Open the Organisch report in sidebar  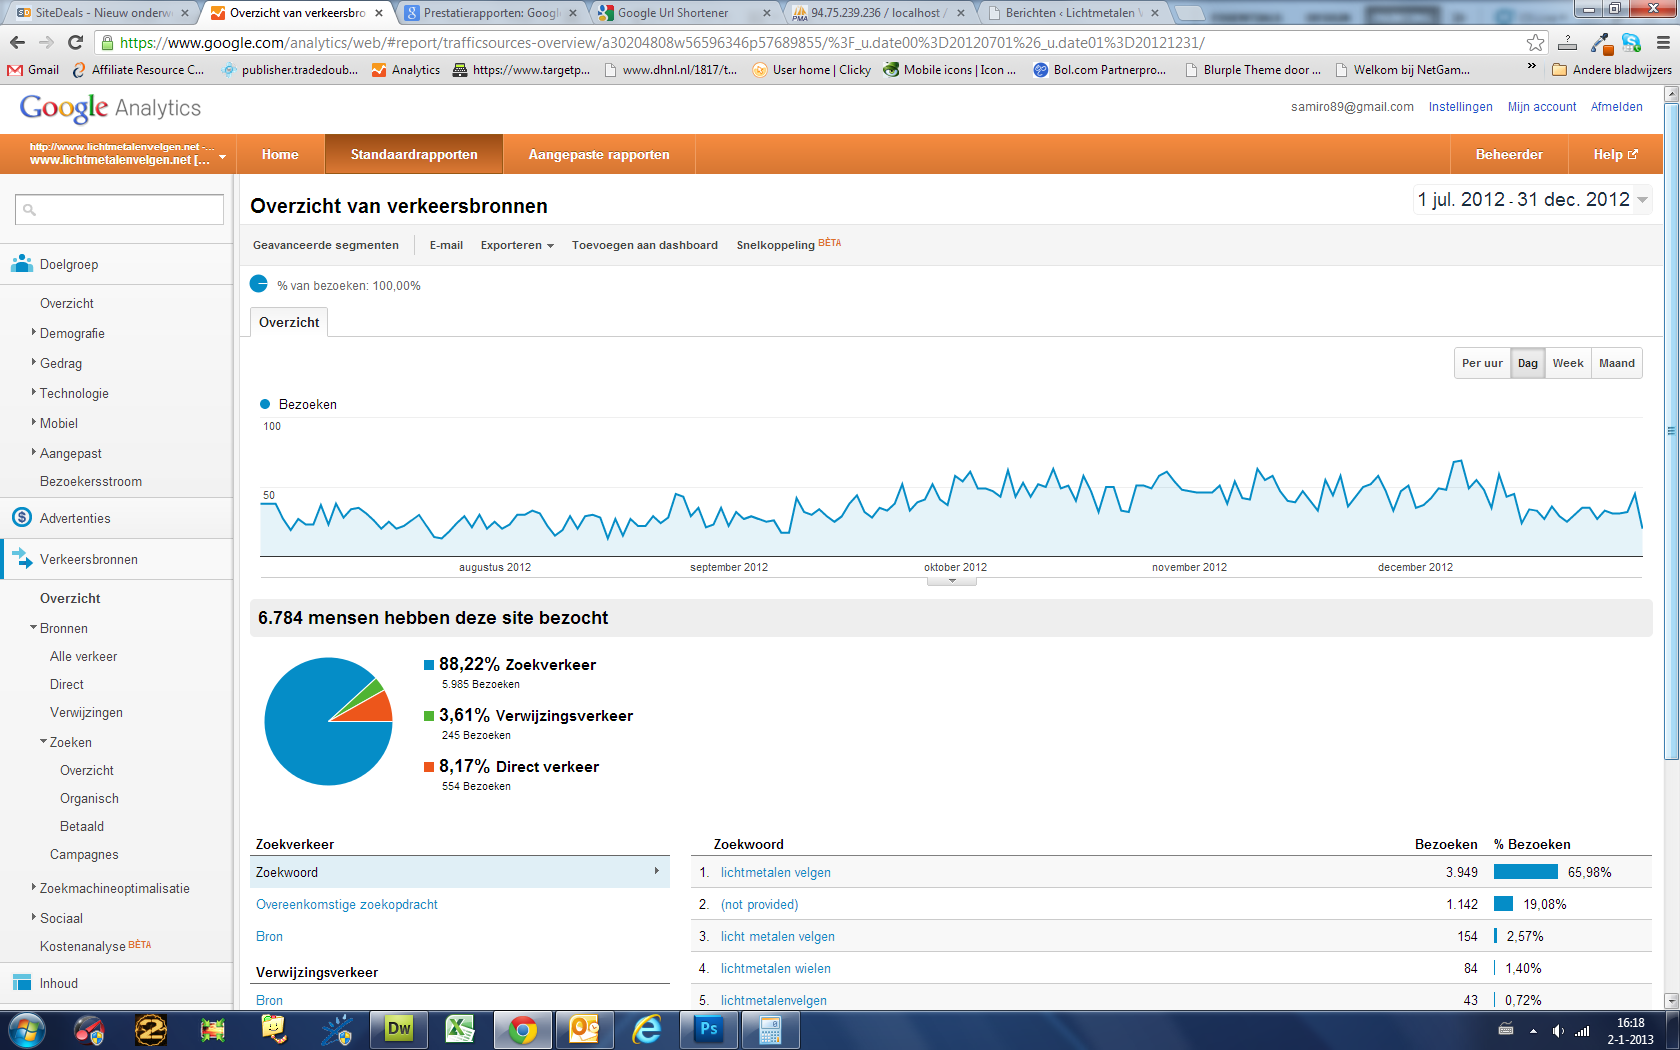pyautogui.click(x=89, y=798)
